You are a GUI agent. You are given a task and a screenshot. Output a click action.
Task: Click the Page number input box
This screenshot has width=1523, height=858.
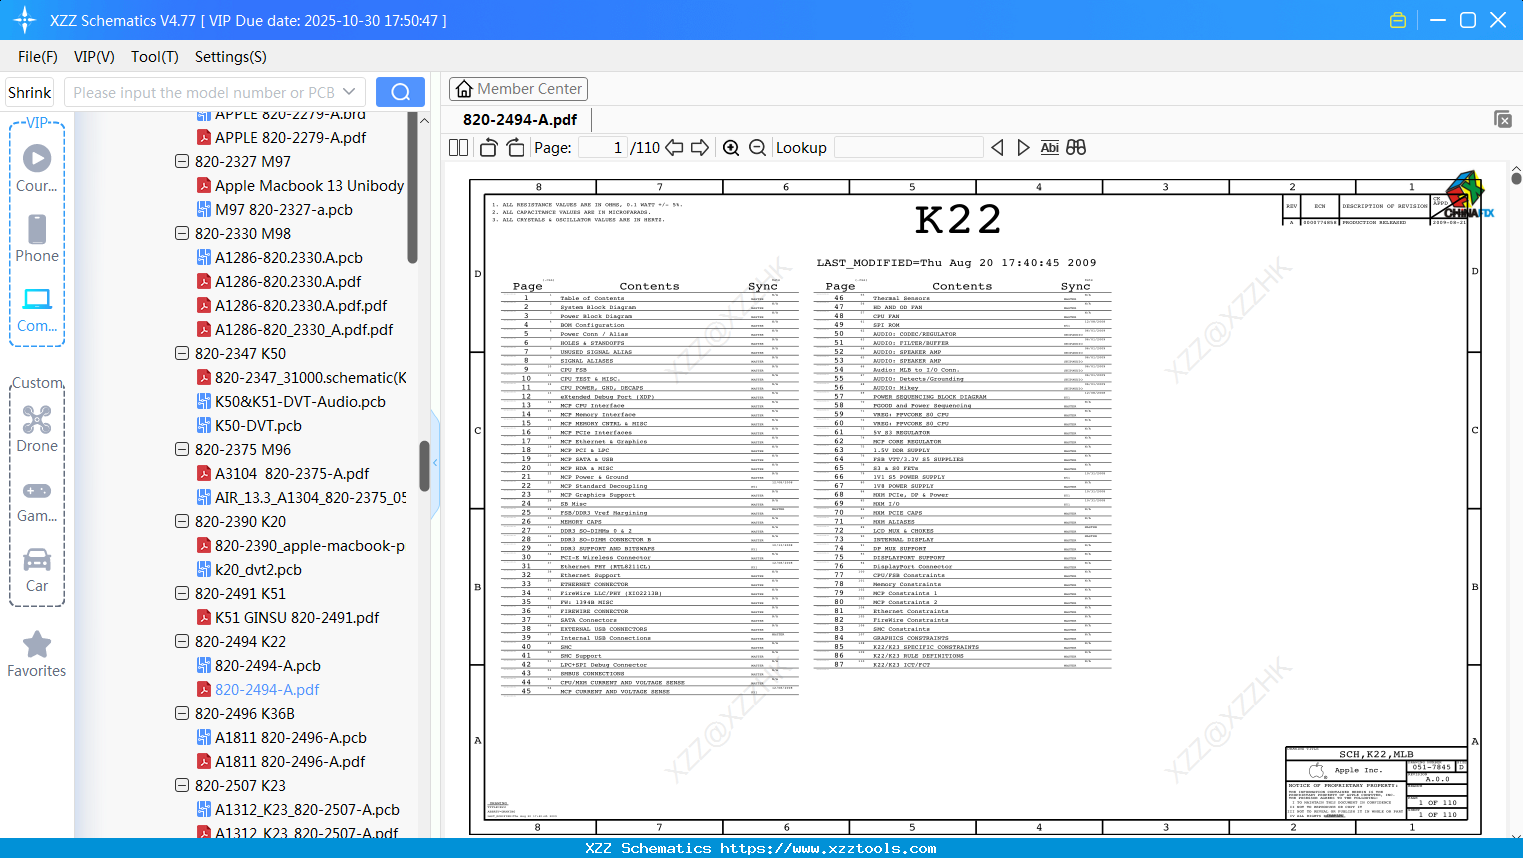[x=603, y=148]
